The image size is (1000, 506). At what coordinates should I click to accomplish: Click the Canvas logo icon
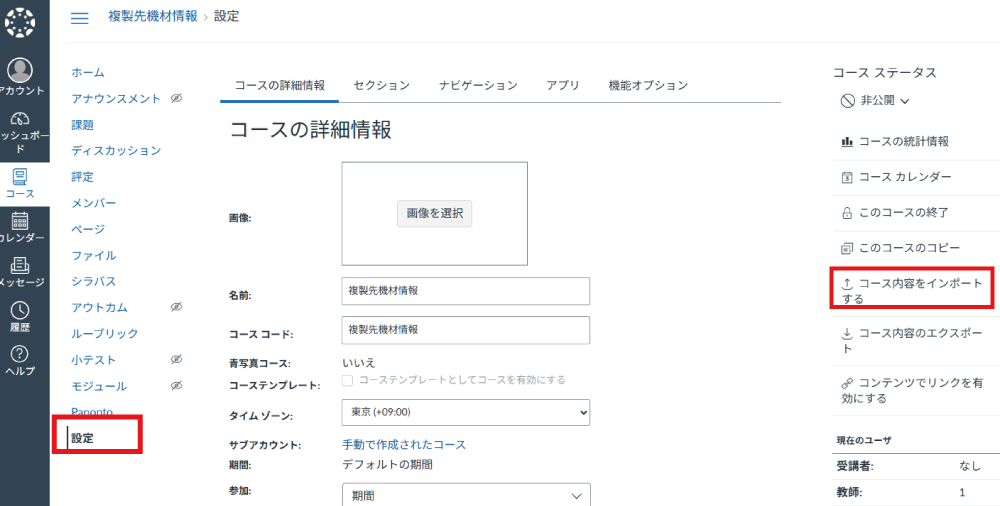click(20, 23)
